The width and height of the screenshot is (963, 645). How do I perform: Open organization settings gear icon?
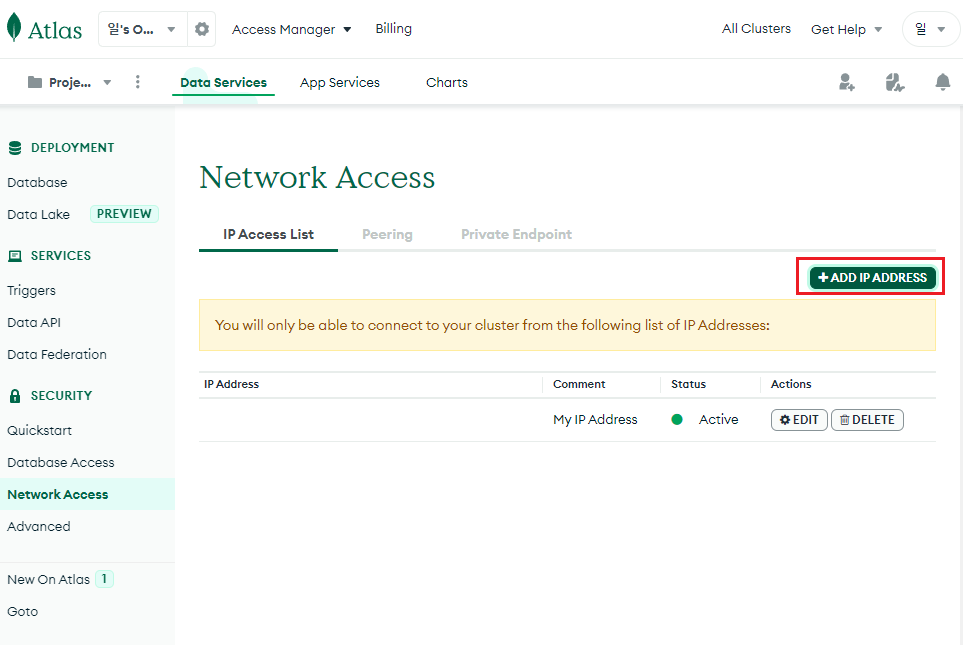201,29
